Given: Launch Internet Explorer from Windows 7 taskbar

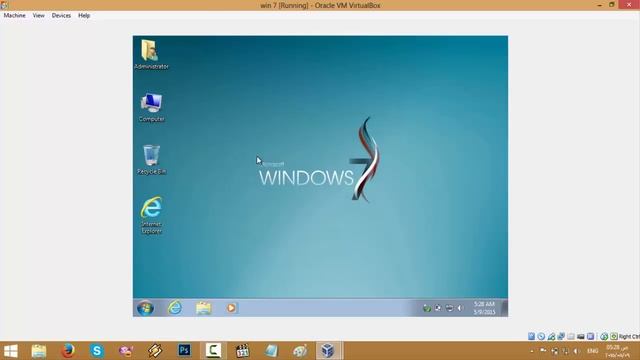Looking at the screenshot, I should [175, 308].
